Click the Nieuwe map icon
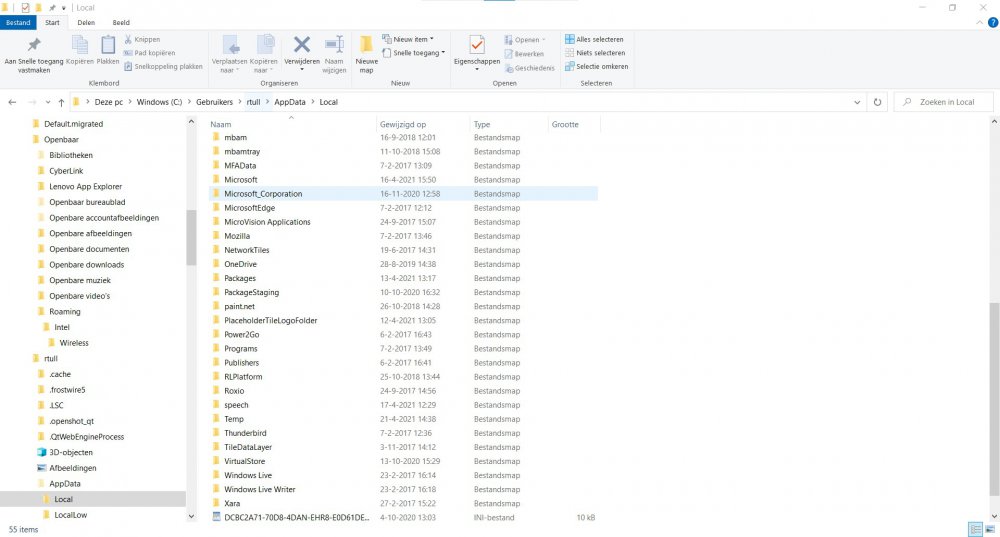 [366, 52]
